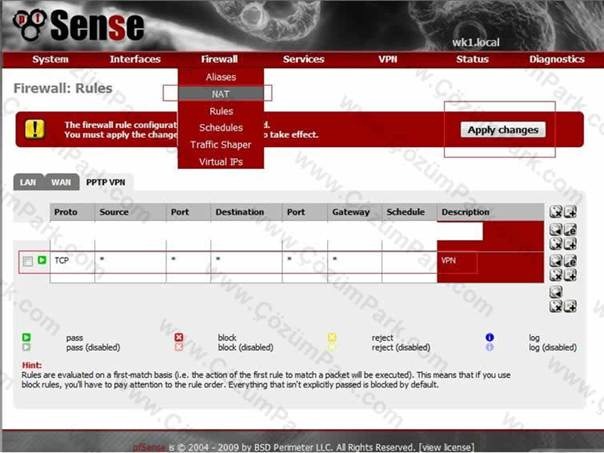Click edit rule icon on blank rule row
The image size is (604, 453).
[x=570, y=229]
